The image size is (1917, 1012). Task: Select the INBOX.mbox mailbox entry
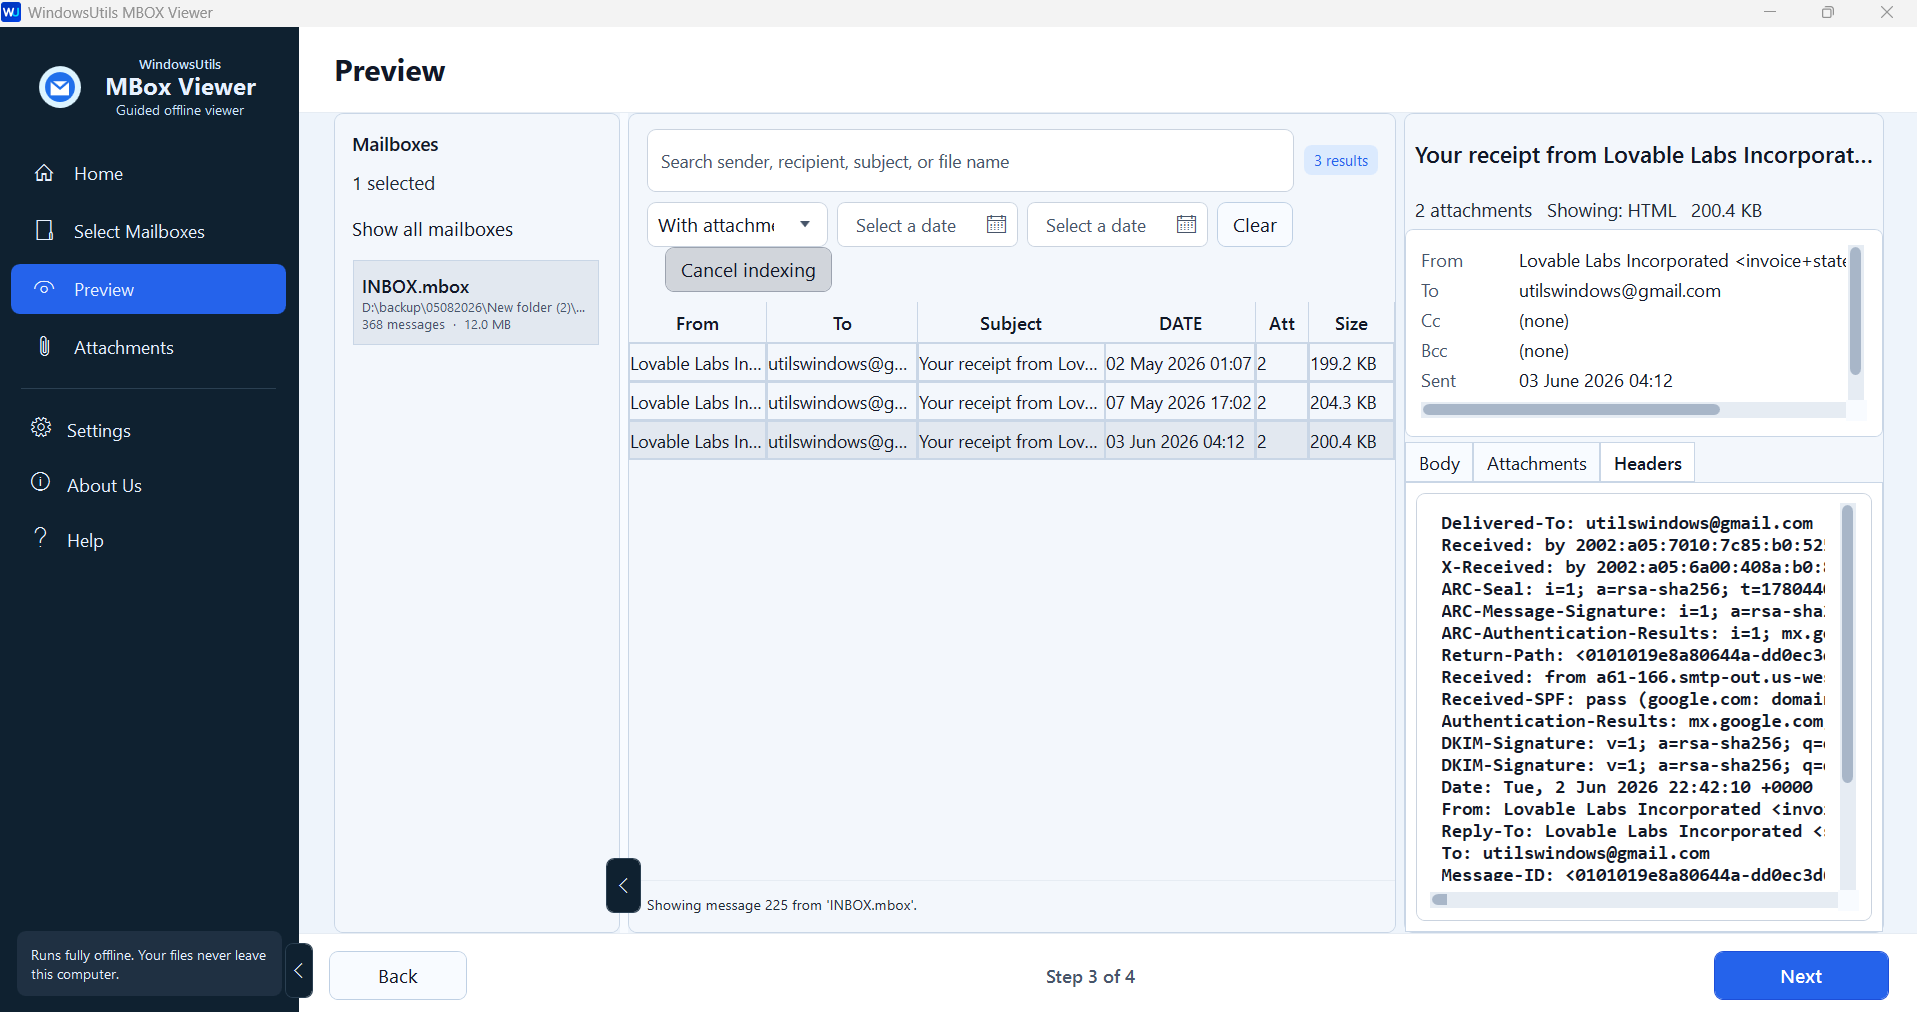pyautogui.click(x=476, y=303)
